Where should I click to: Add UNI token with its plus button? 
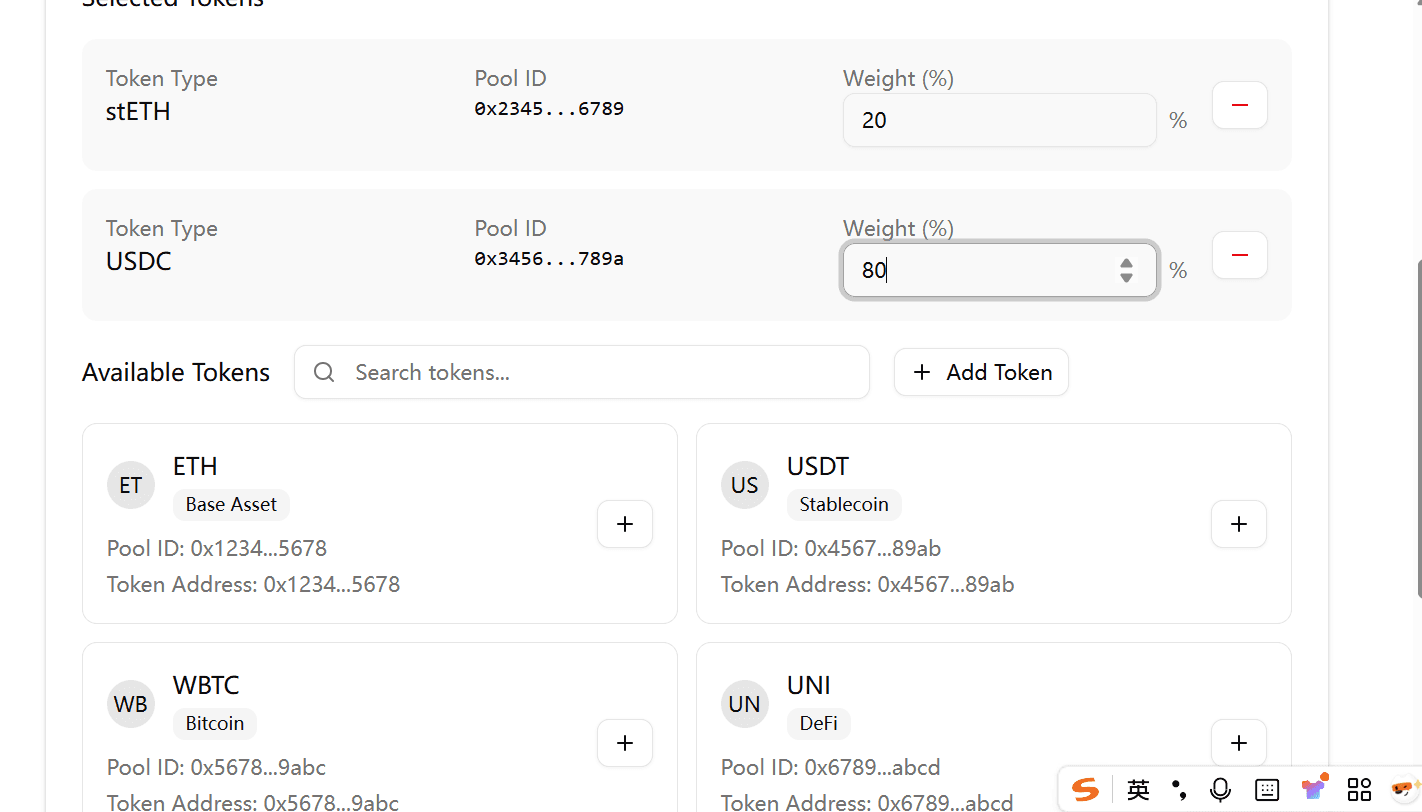[1238, 743]
